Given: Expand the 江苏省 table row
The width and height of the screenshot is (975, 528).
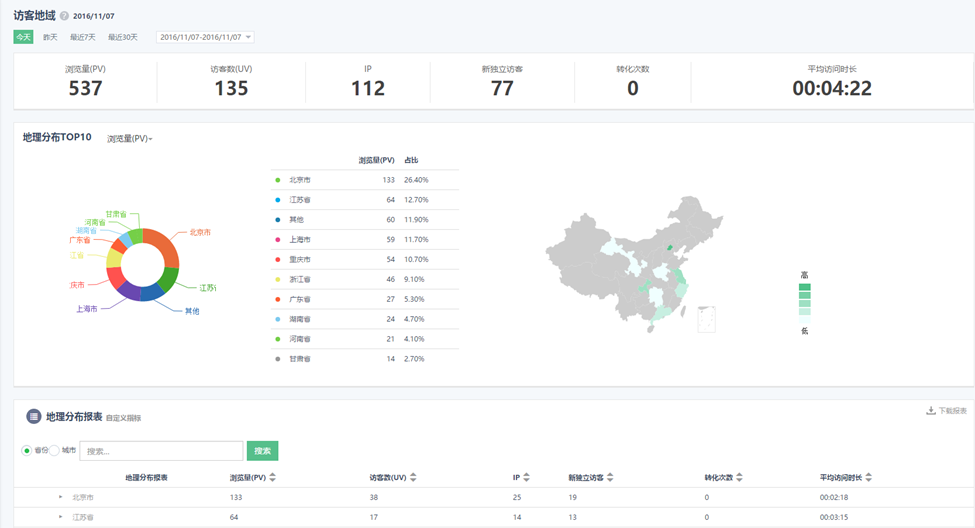Looking at the screenshot, I should 61,517.
